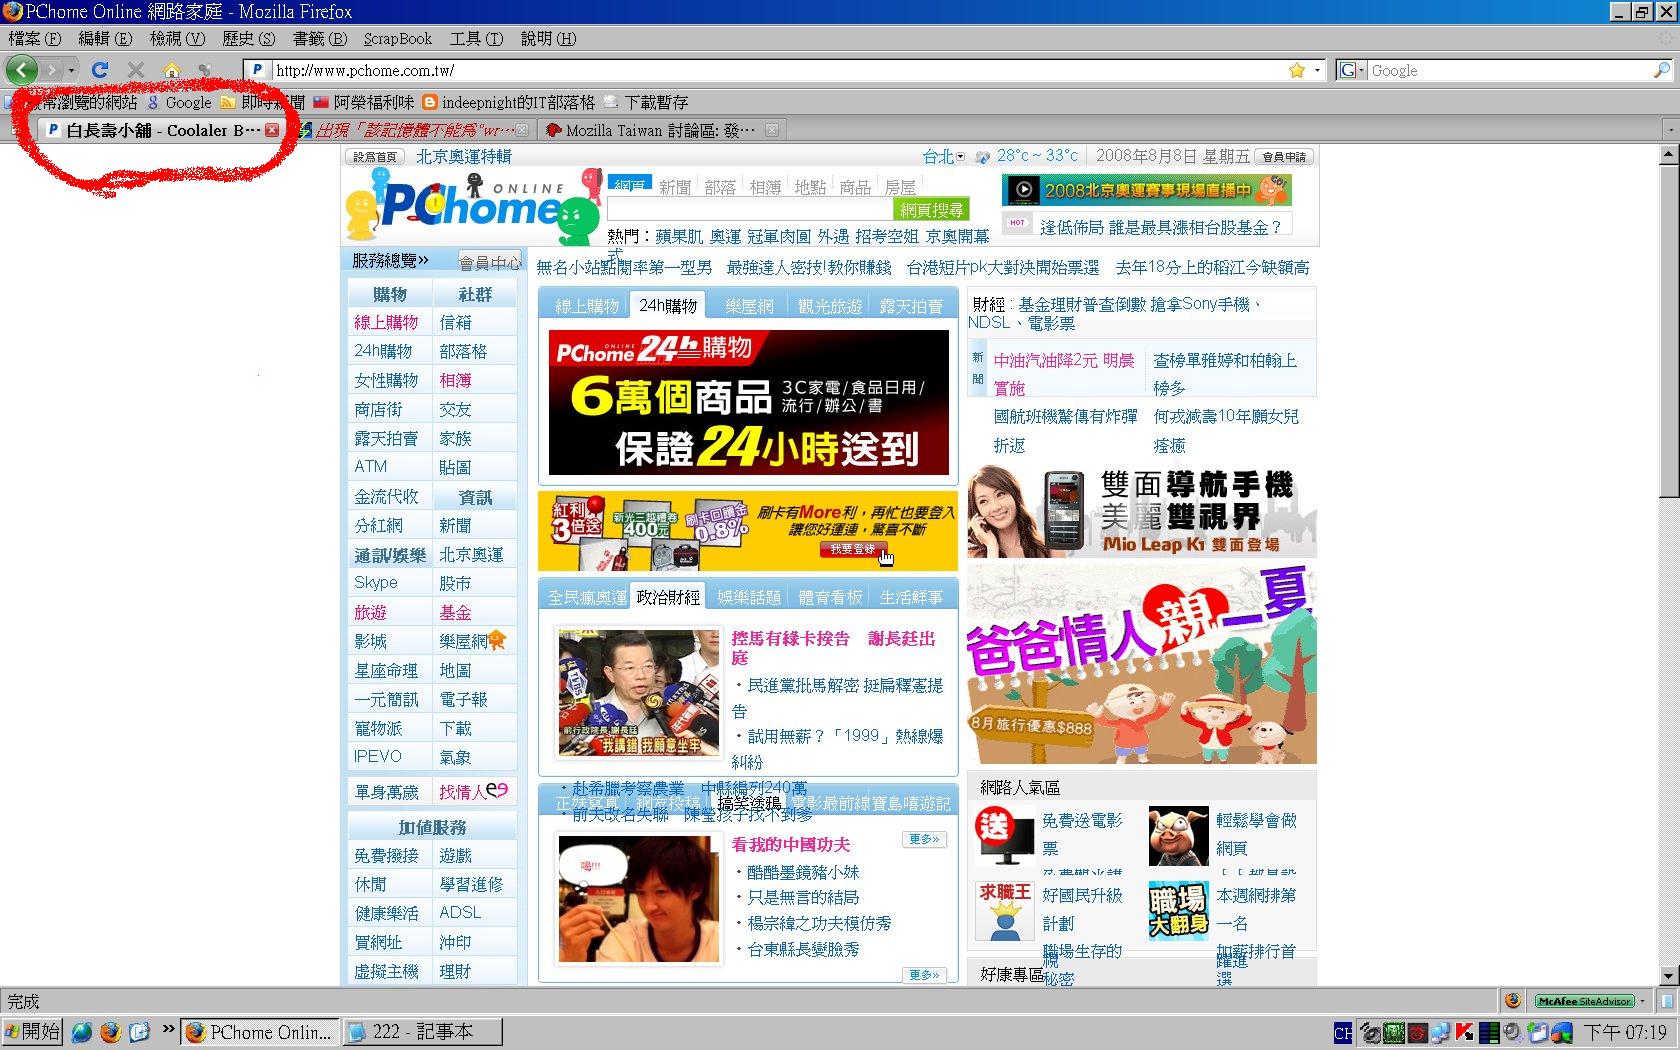Open the Mio Leap K1 phone advertisement
The height and width of the screenshot is (1050, 1680).
coord(1142,511)
